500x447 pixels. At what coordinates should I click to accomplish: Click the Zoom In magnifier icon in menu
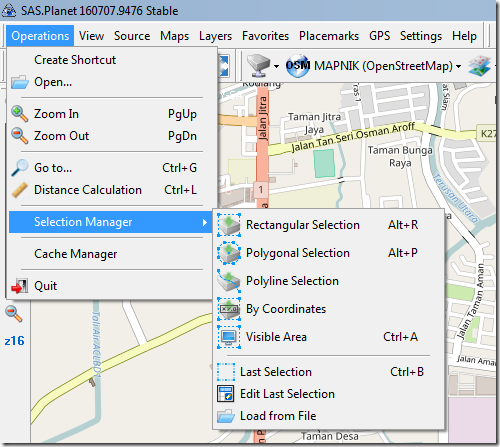(x=20, y=114)
